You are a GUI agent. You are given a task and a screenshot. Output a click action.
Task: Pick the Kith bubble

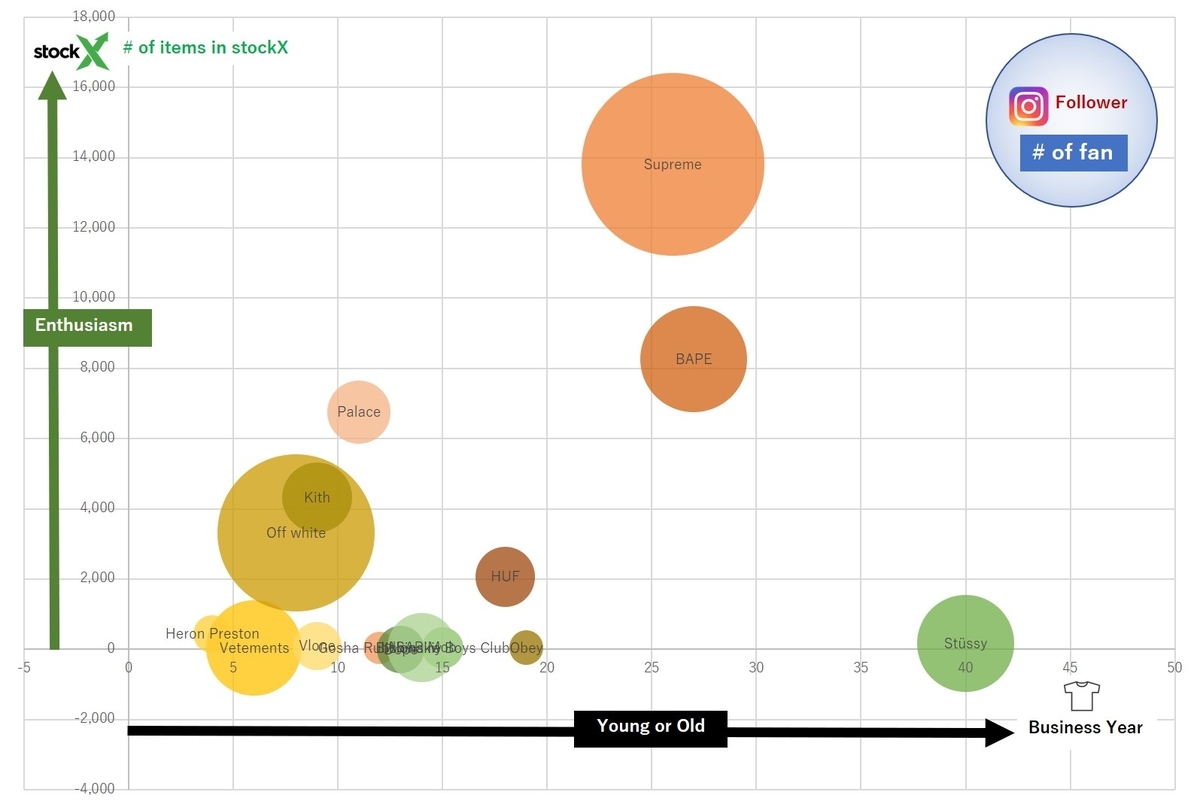click(317, 497)
